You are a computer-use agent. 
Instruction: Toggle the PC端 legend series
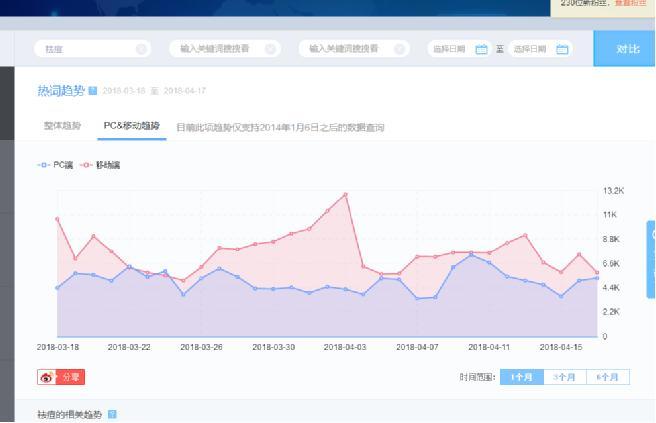point(56,164)
